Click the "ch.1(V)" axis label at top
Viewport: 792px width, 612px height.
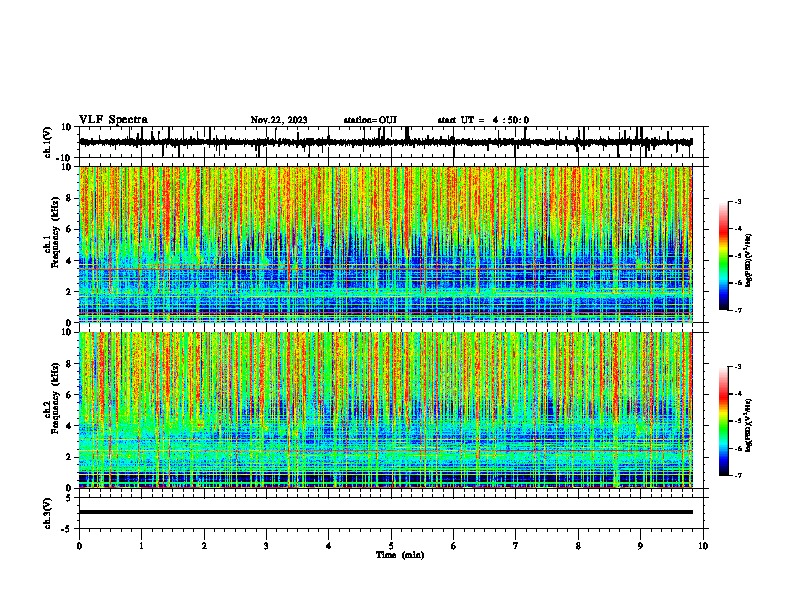pyautogui.click(x=48, y=142)
